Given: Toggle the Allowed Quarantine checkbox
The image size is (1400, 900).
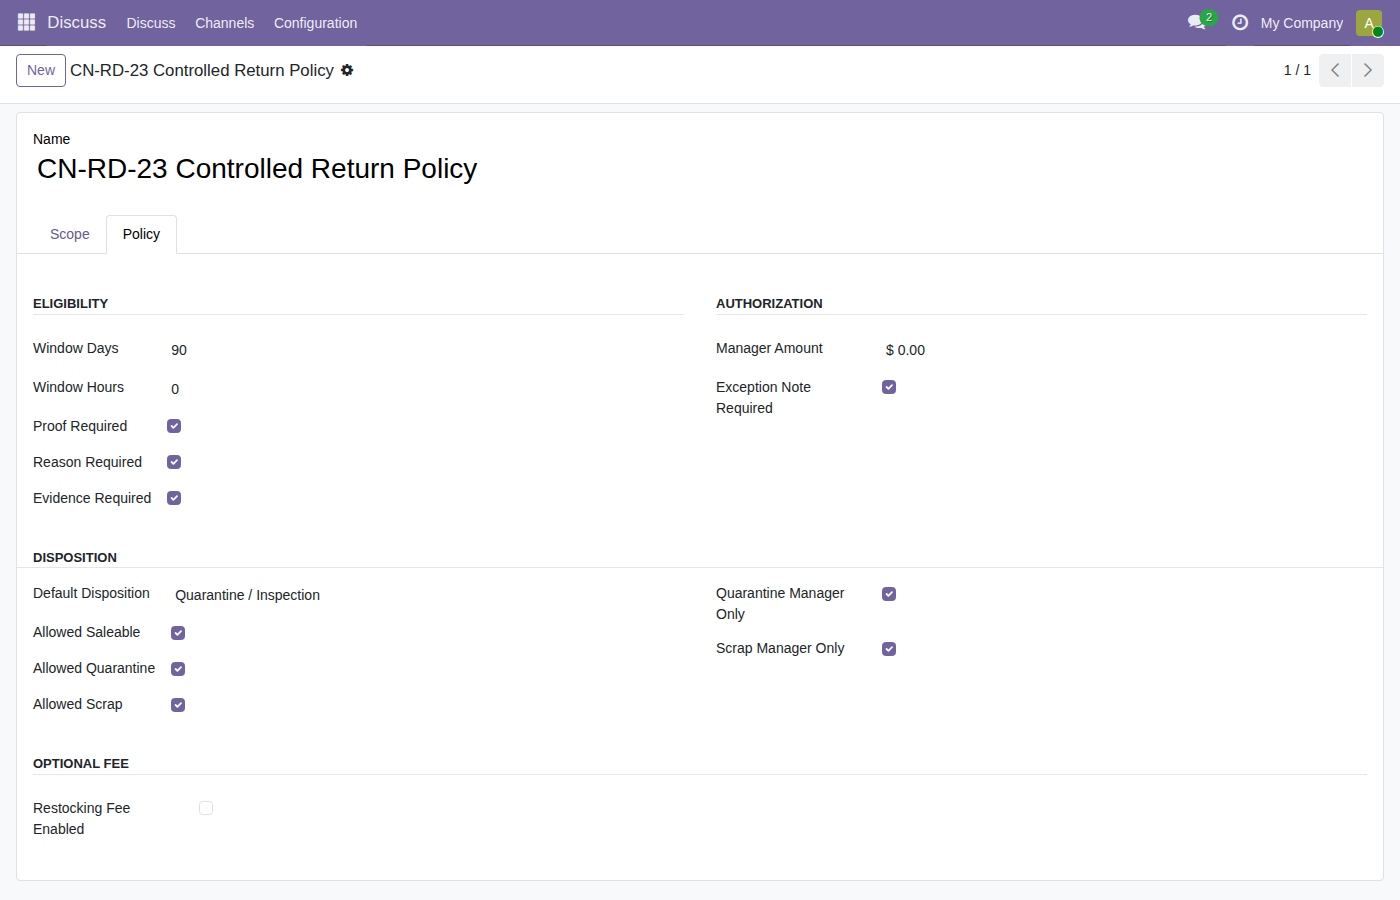Looking at the screenshot, I should (x=178, y=669).
